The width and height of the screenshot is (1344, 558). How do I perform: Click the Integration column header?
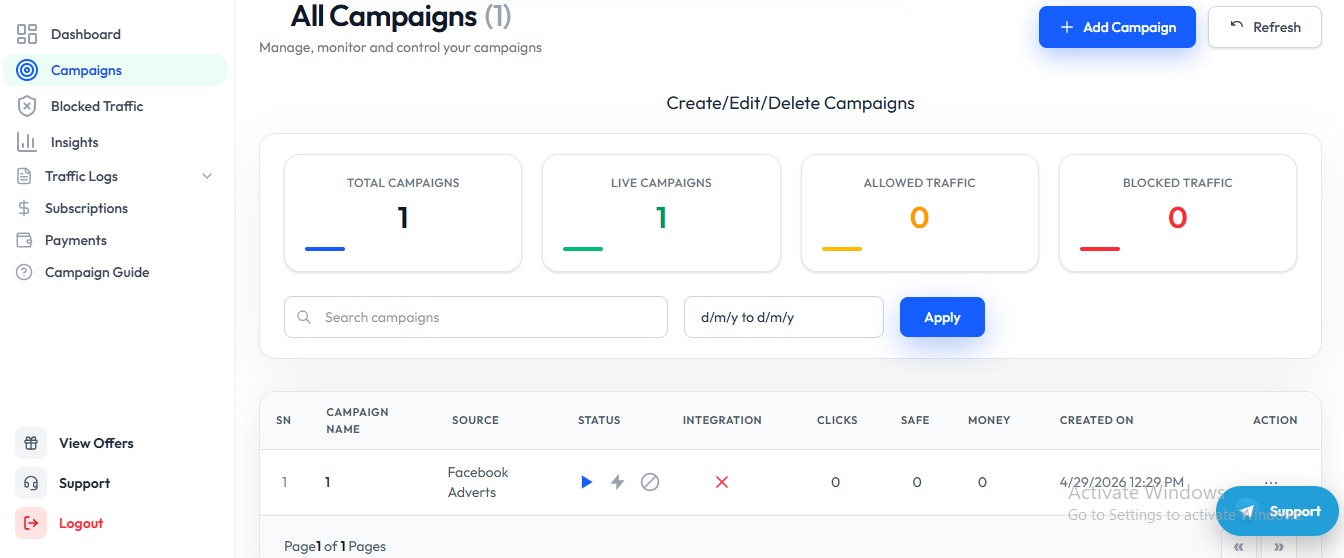tap(722, 420)
